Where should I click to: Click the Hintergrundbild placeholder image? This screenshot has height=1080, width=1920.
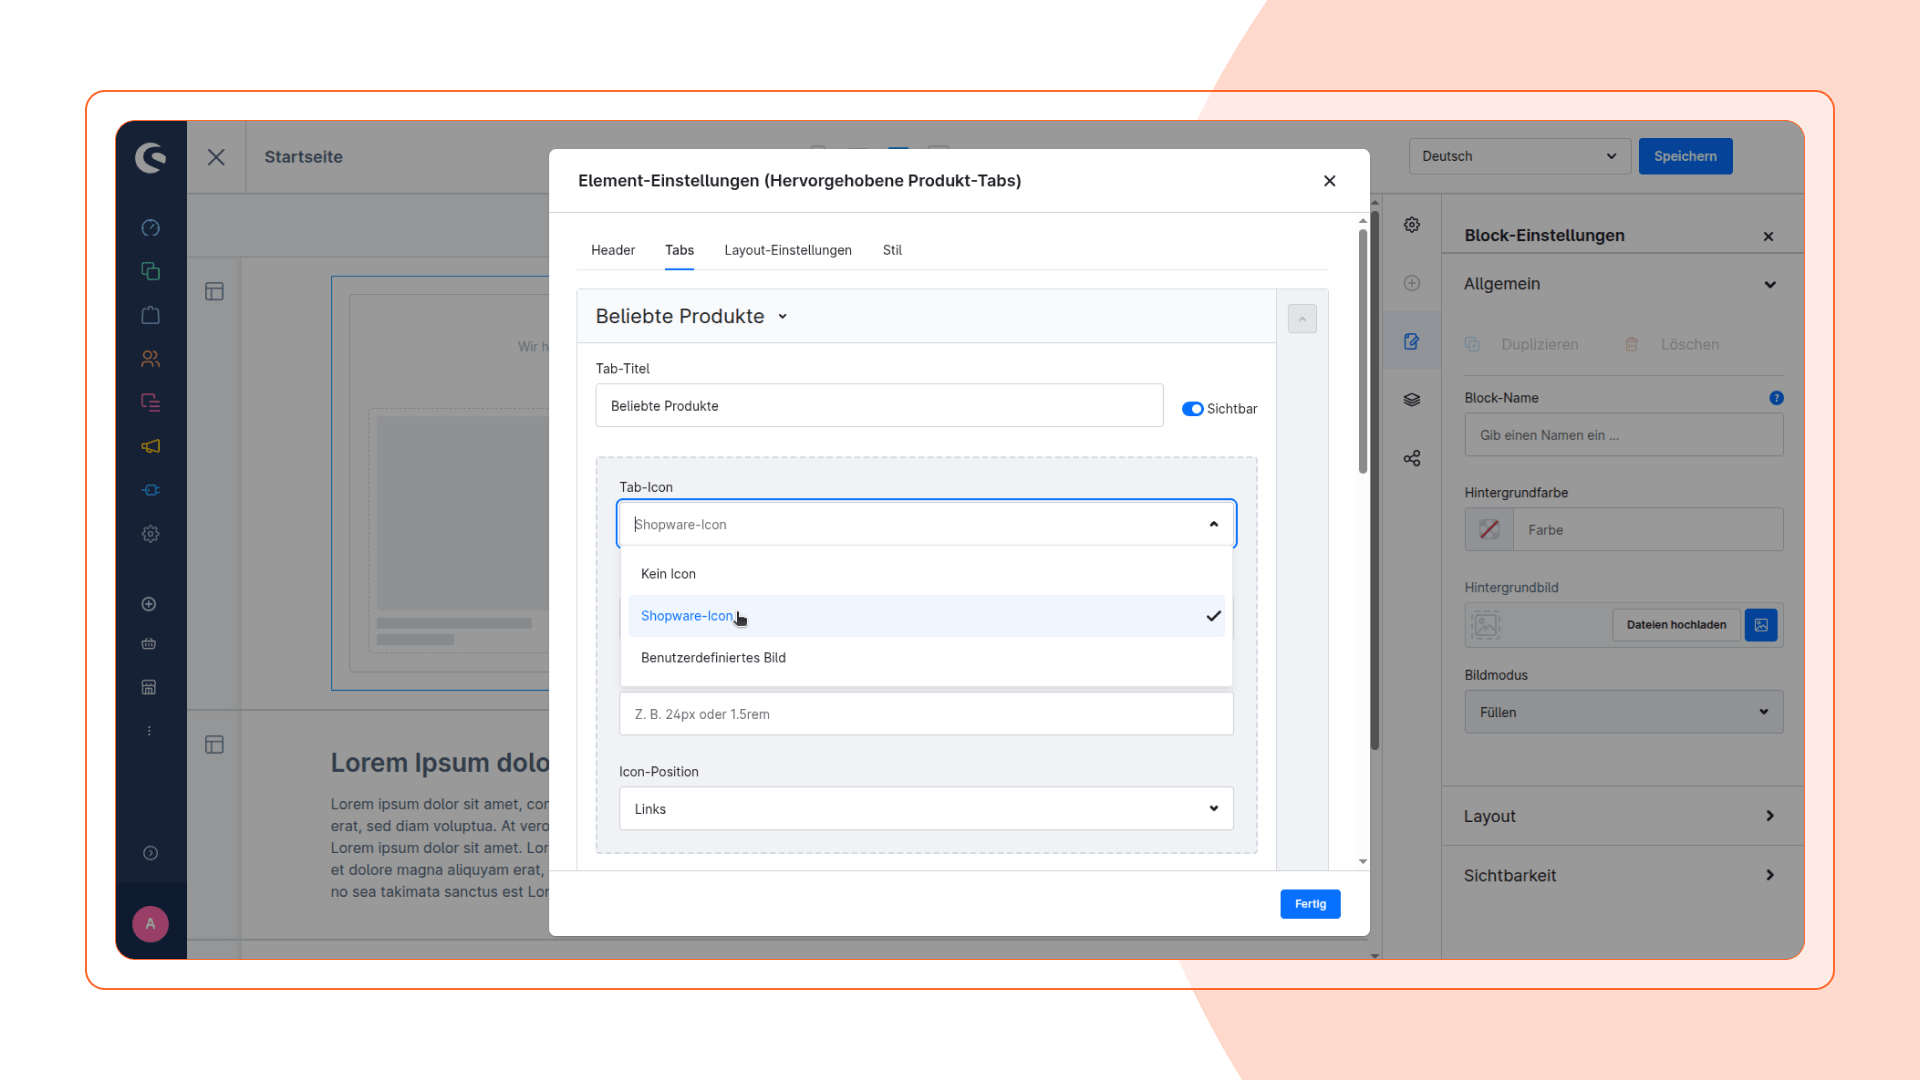coord(1486,625)
